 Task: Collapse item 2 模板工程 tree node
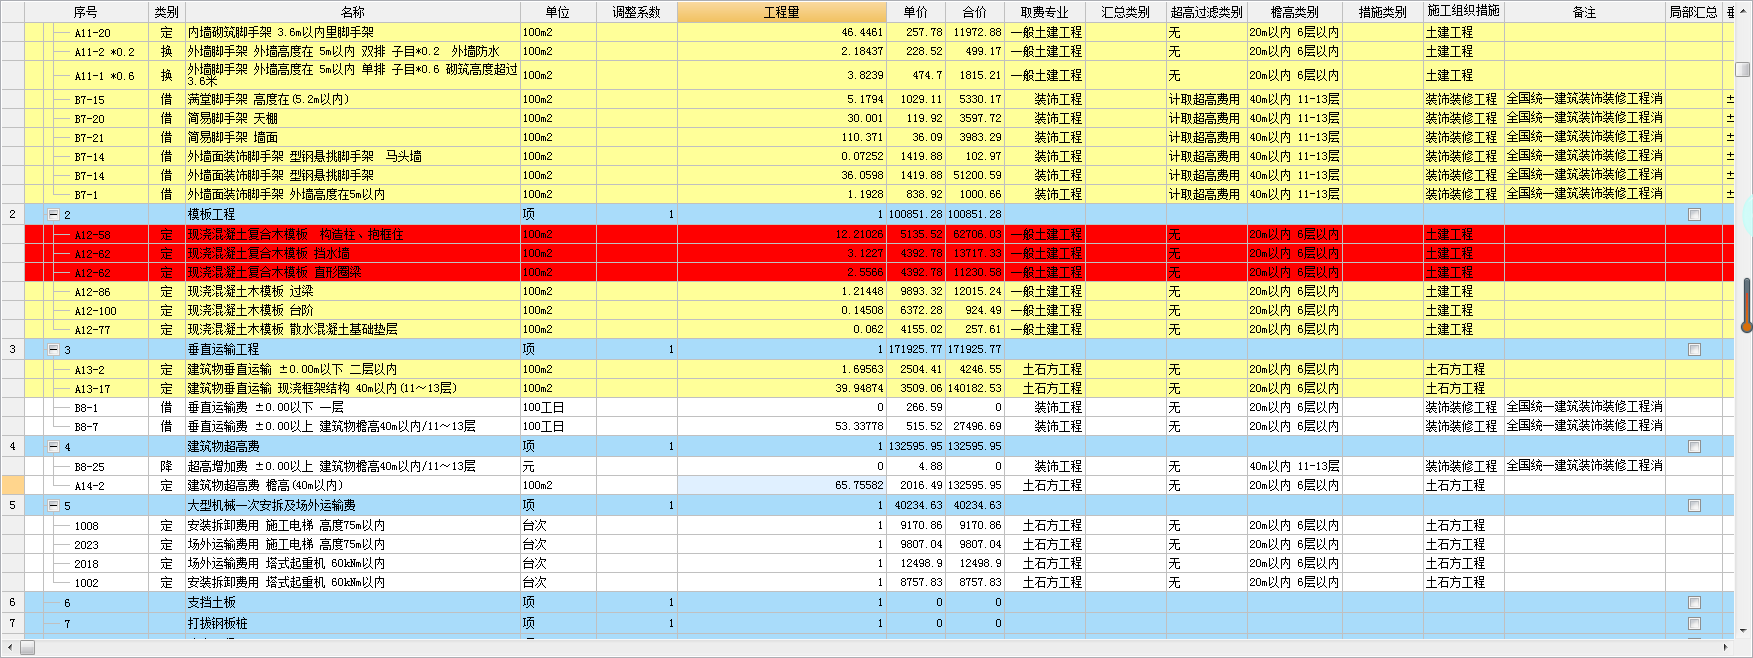54,214
